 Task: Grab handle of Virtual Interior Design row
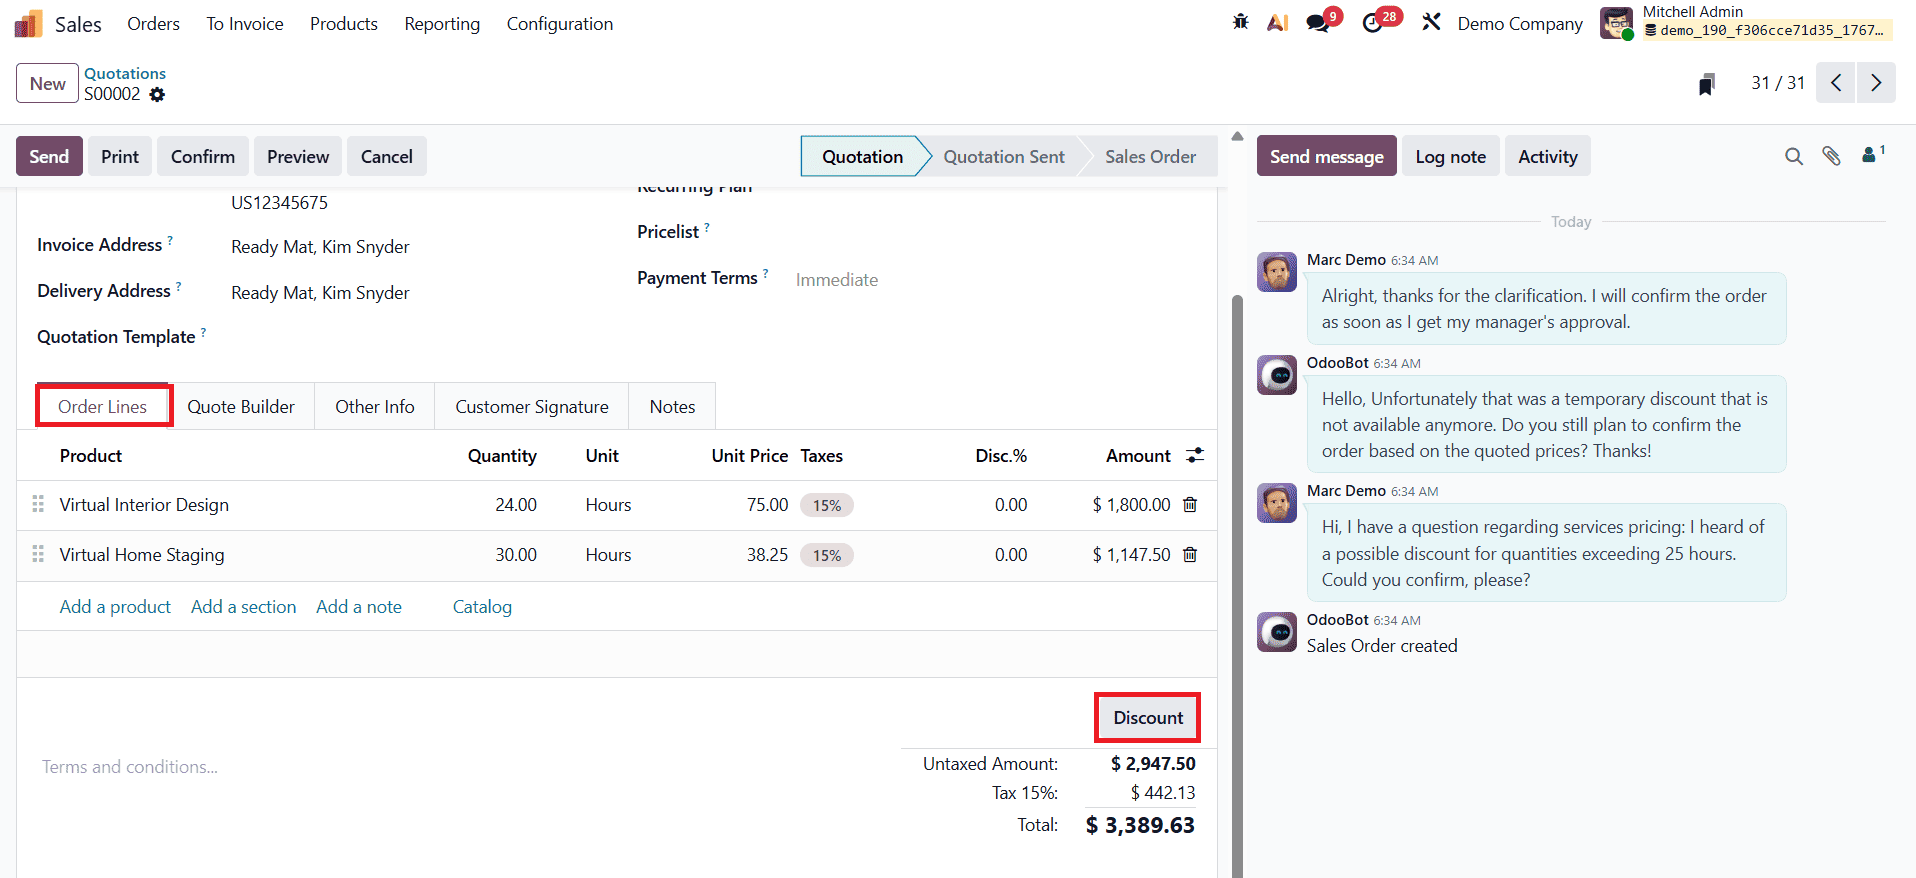tap(38, 504)
